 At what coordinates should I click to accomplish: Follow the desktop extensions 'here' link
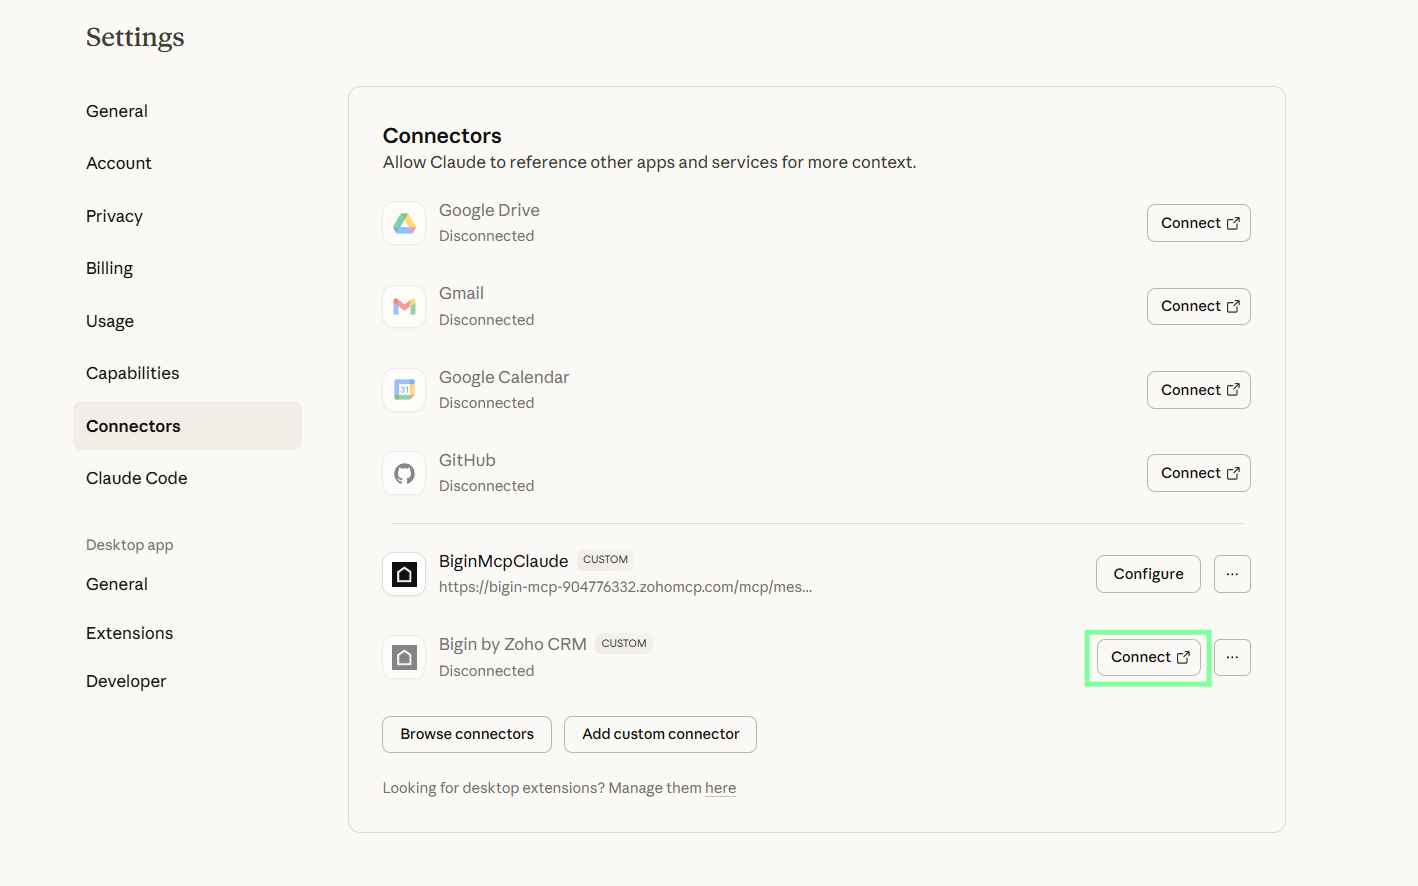coord(720,788)
